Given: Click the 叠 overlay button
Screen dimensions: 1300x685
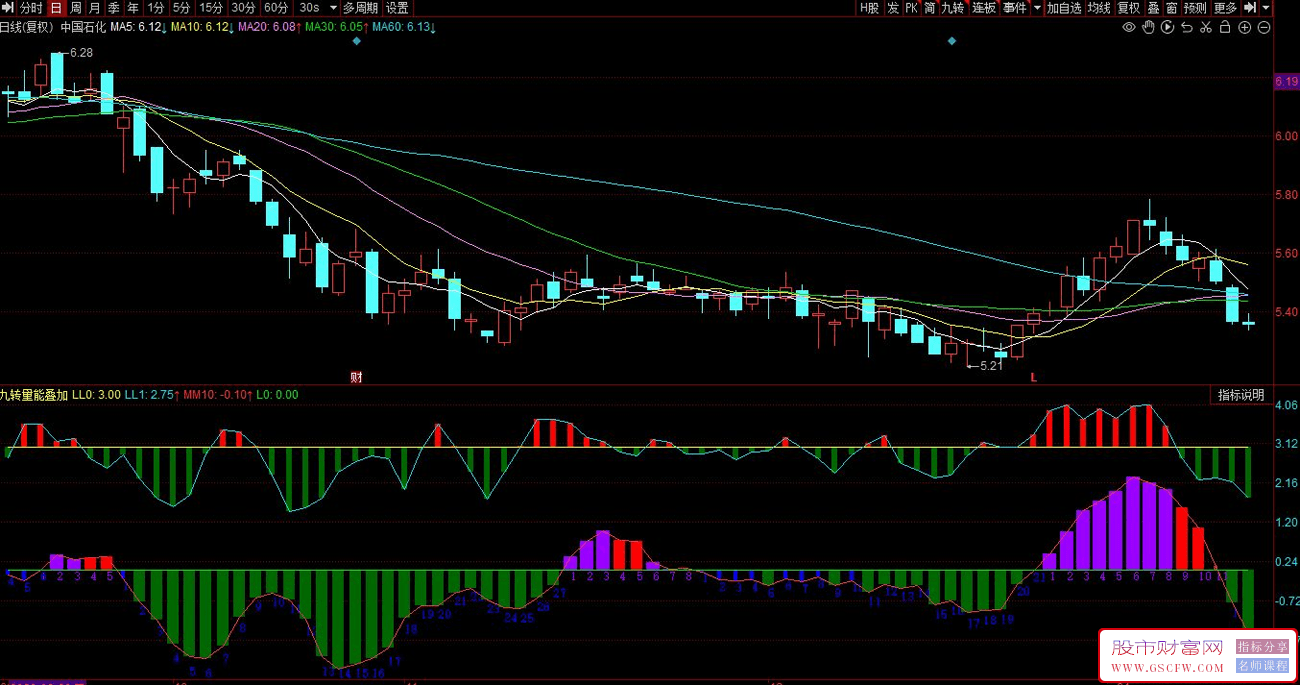Looking at the screenshot, I should [x=1154, y=7].
